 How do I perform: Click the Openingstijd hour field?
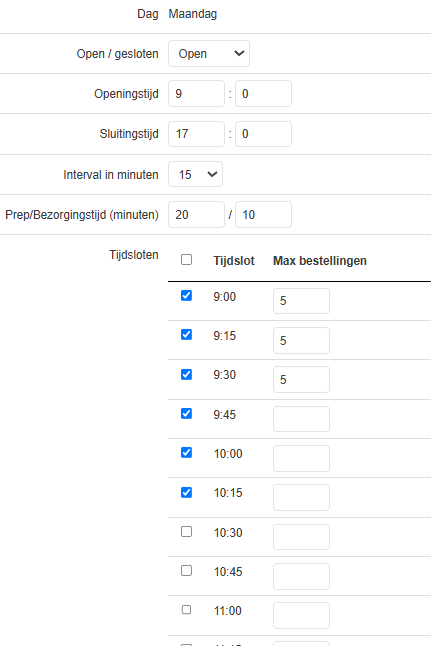(196, 94)
